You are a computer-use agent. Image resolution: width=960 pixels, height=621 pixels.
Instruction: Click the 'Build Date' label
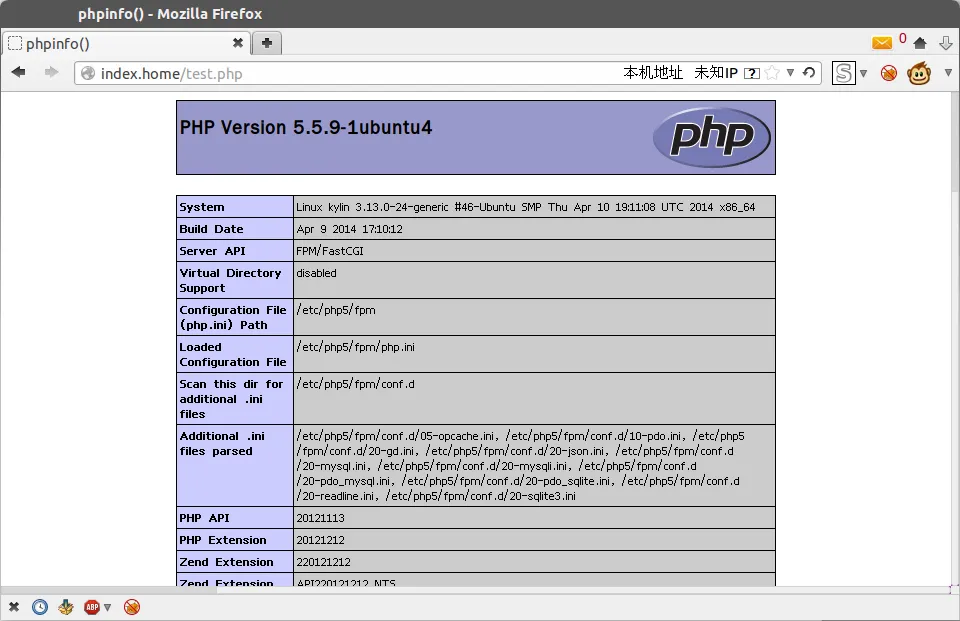tap(211, 229)
